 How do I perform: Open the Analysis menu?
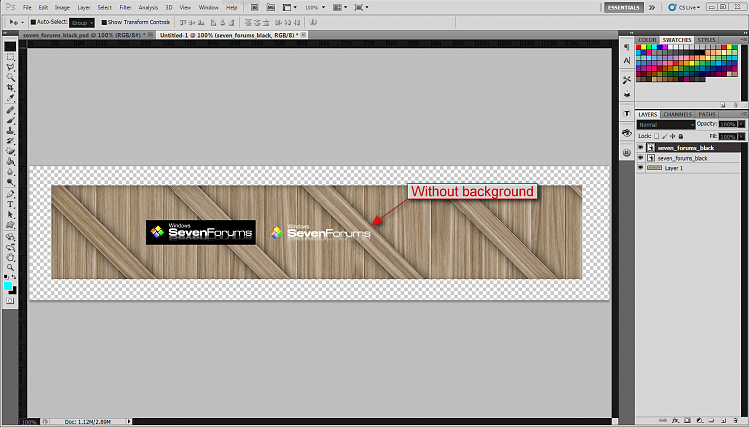(x=148, y=8)
